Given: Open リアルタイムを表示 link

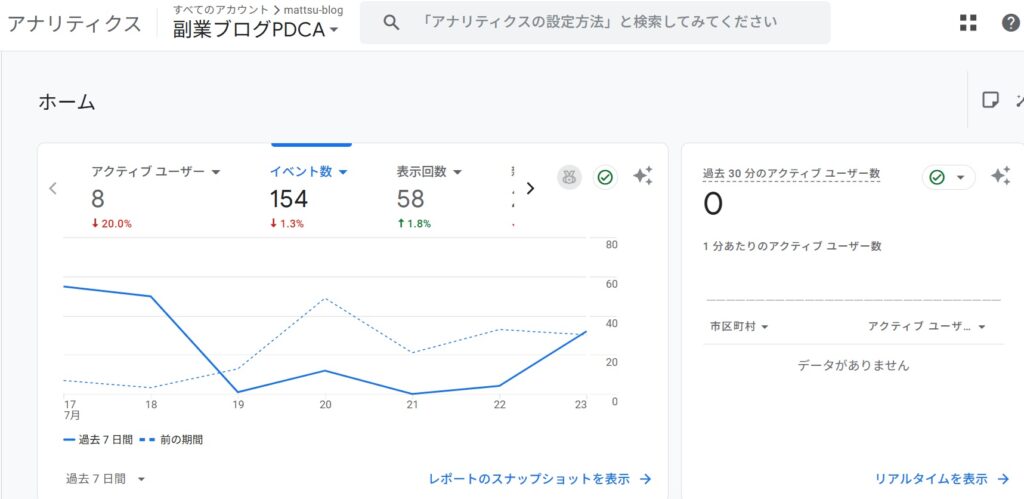Looking at the screenshot, I should [x=941, y=479].
